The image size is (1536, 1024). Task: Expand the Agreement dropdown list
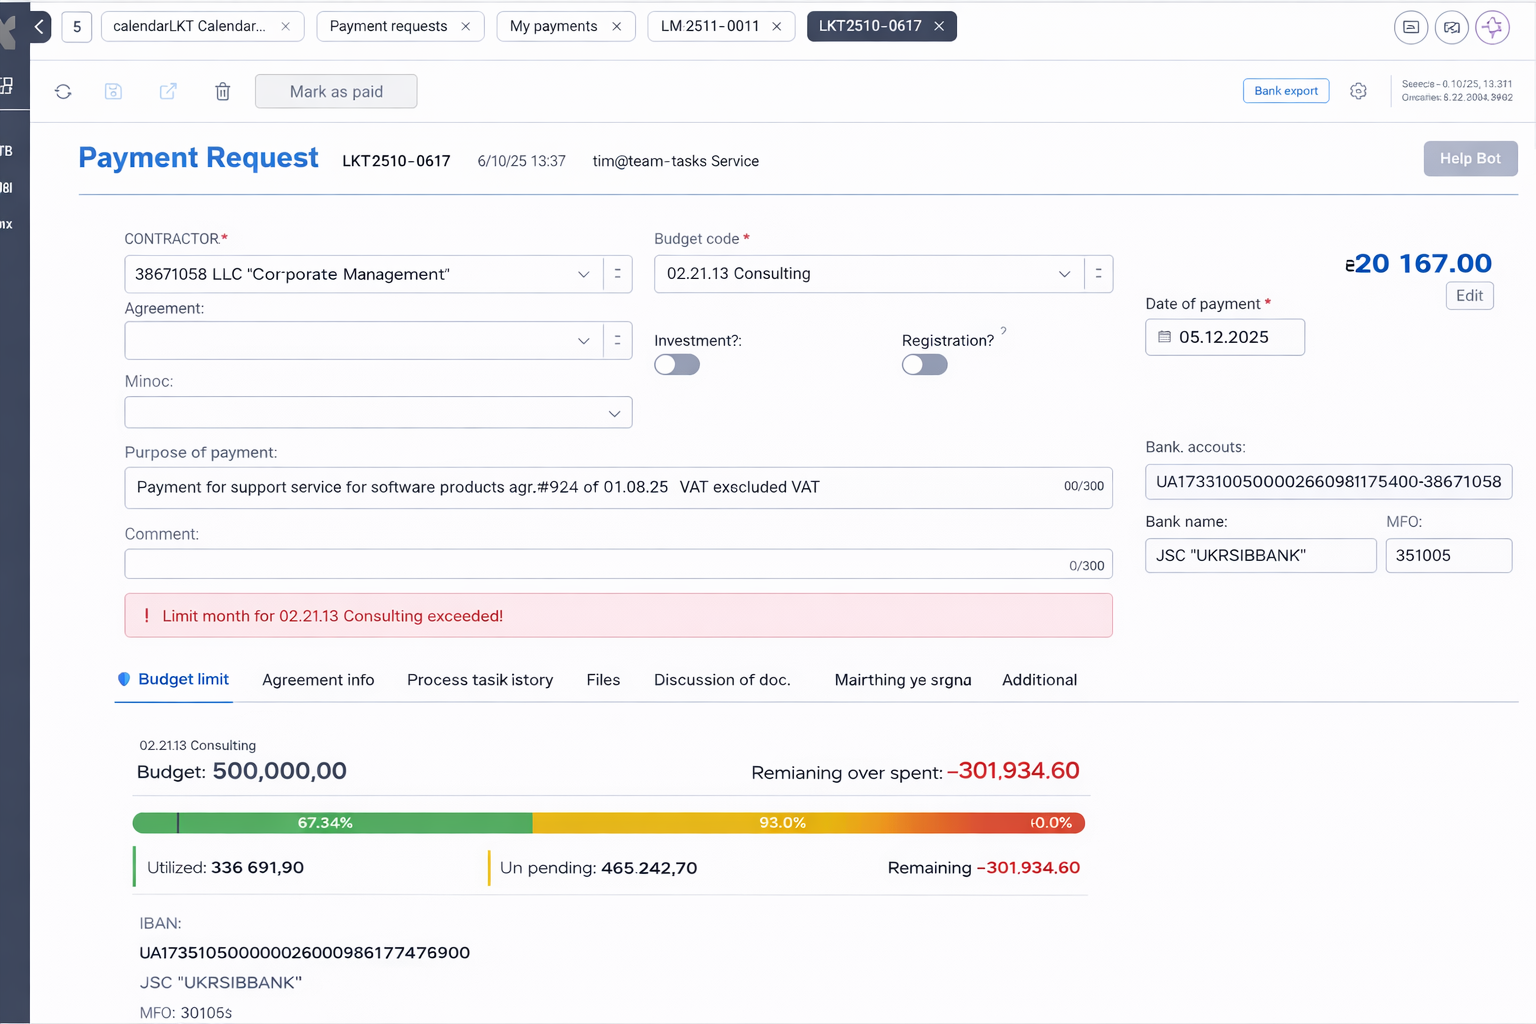click(x=583, y=341)
